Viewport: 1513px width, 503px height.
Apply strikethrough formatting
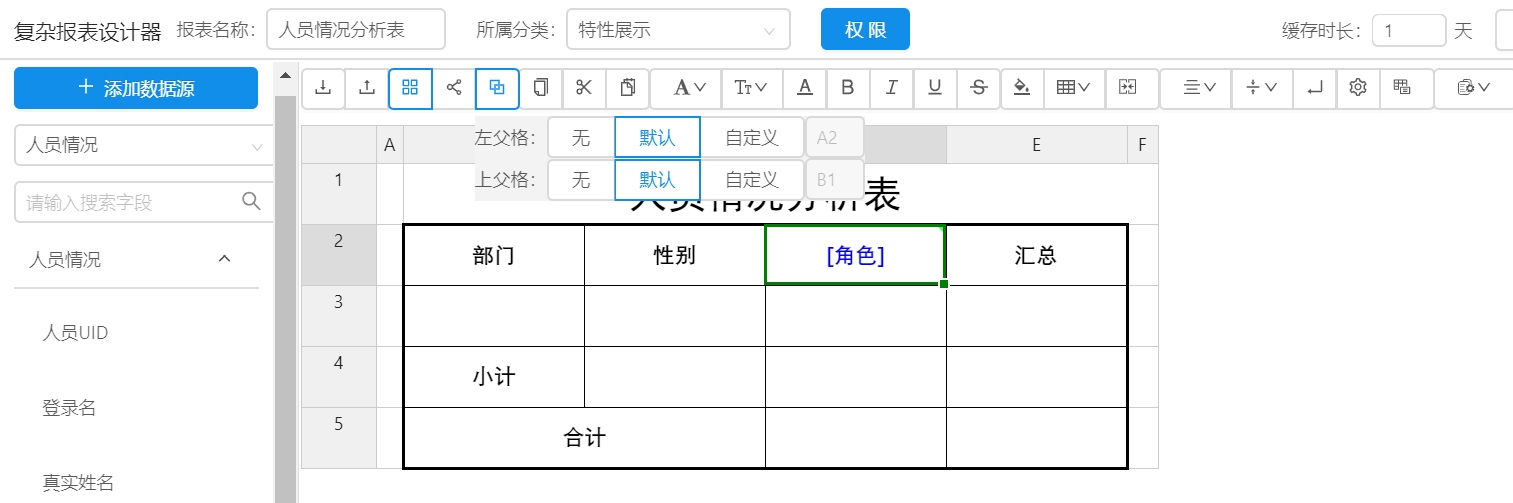click(979, 88)
